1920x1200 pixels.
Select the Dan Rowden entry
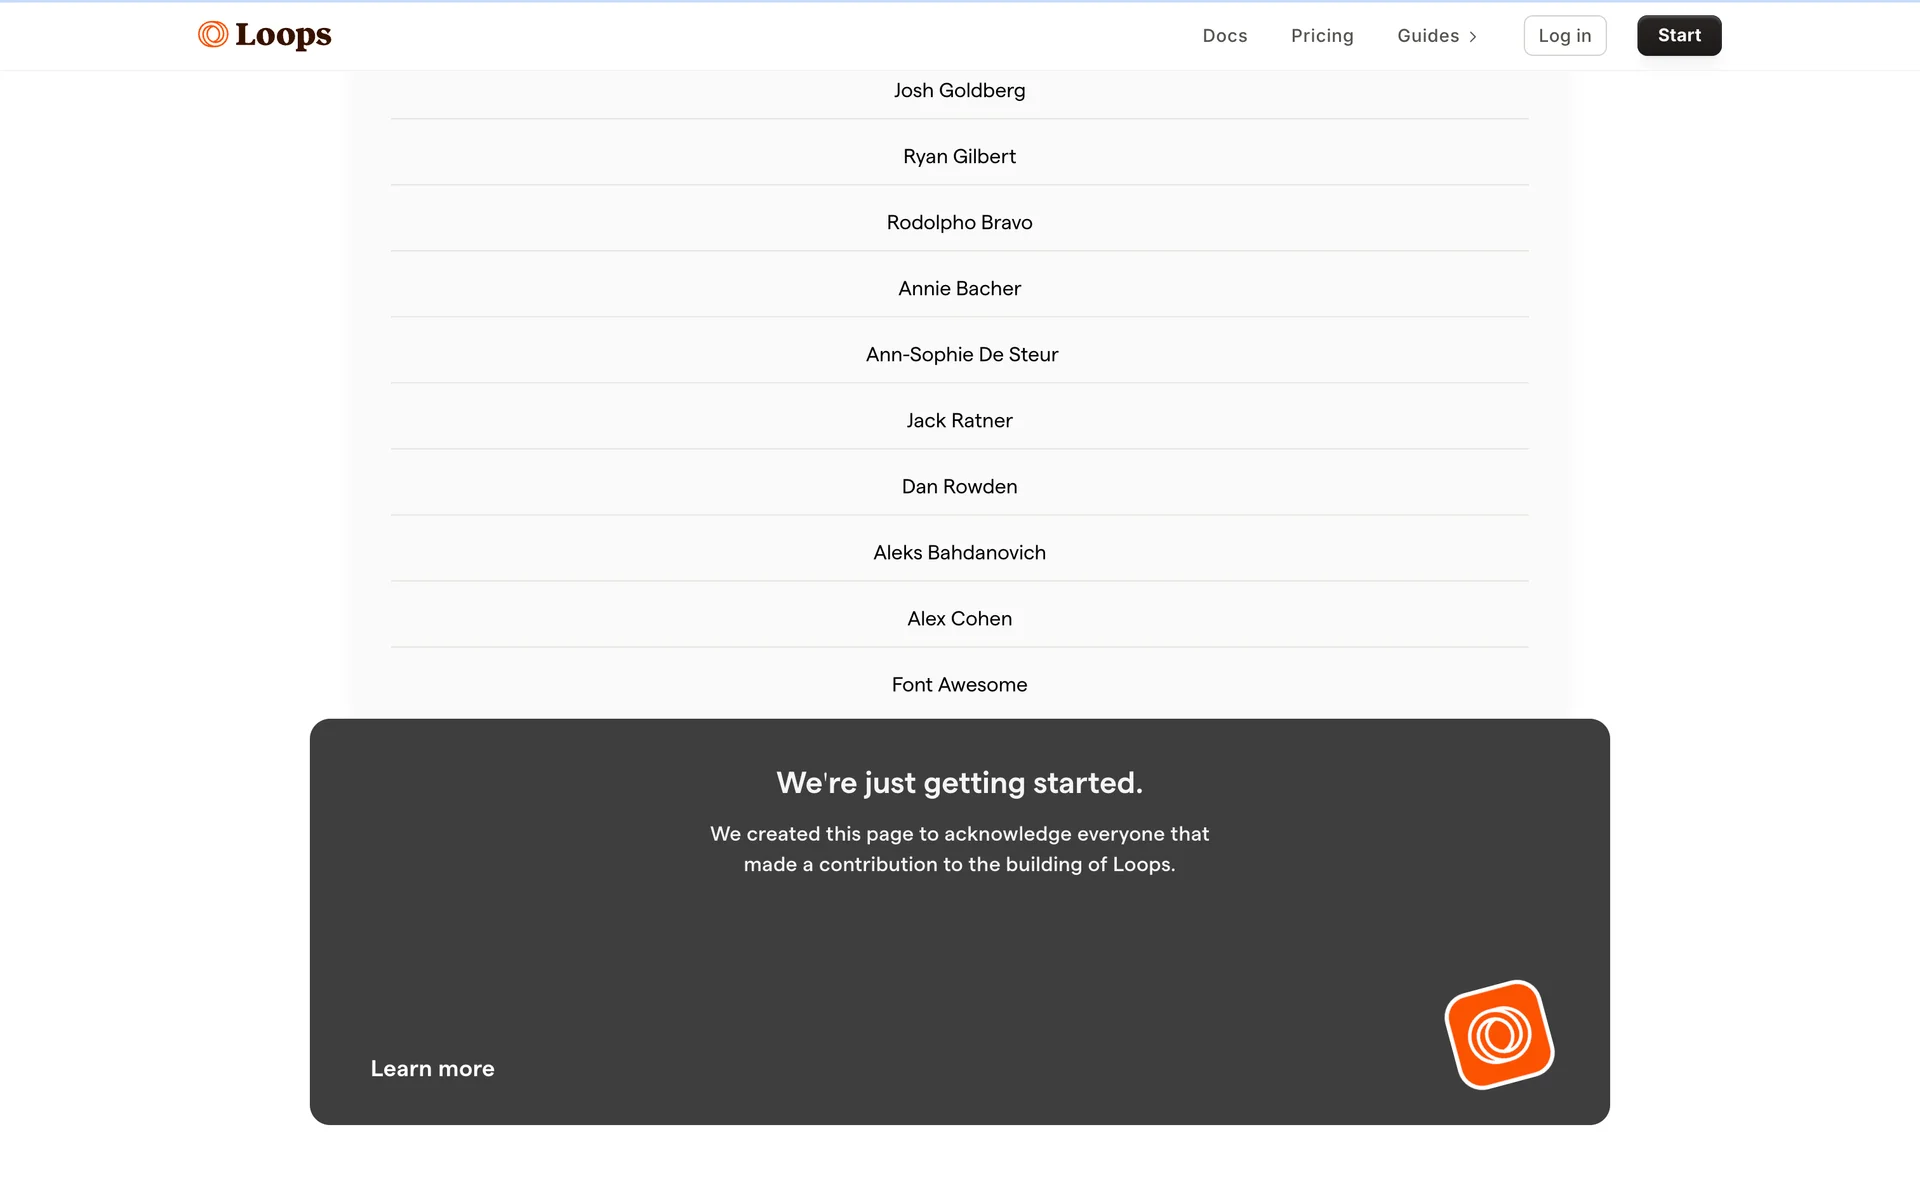(959, 487)
